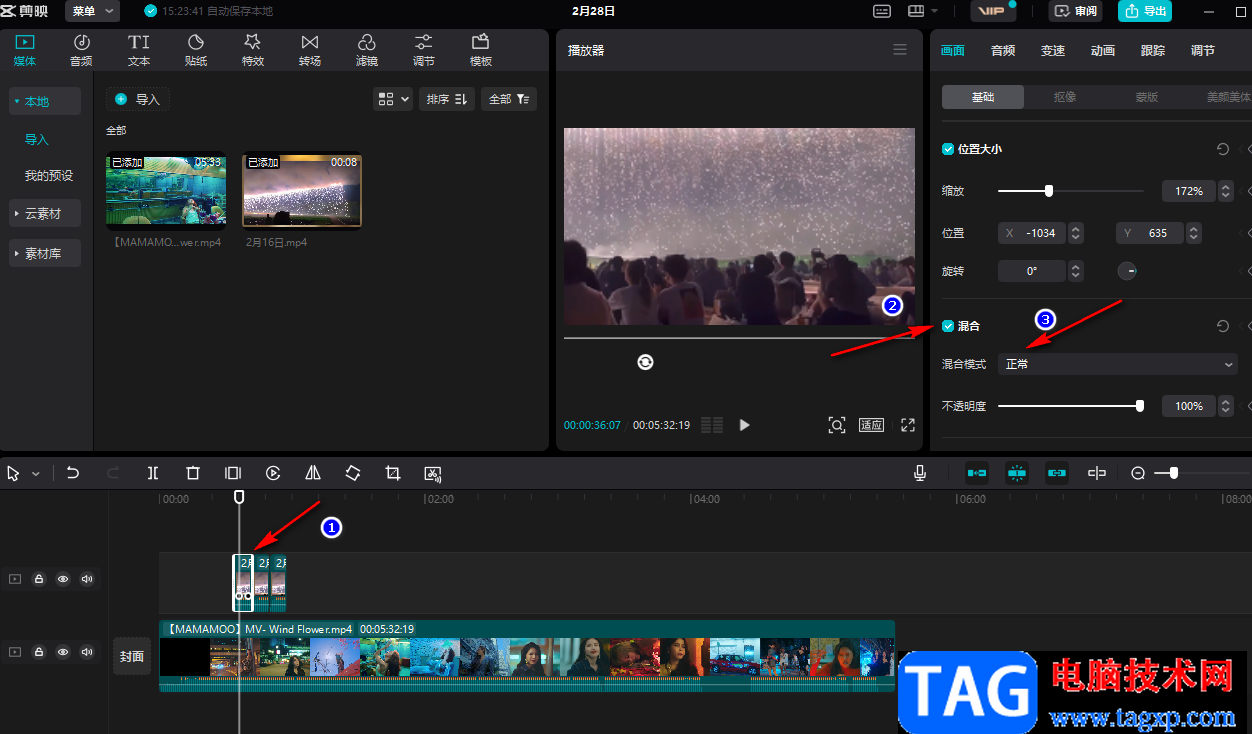Switch to the 变速 speed tab
This screenshot has height=734, width=1252.
tap(1053, 51)
